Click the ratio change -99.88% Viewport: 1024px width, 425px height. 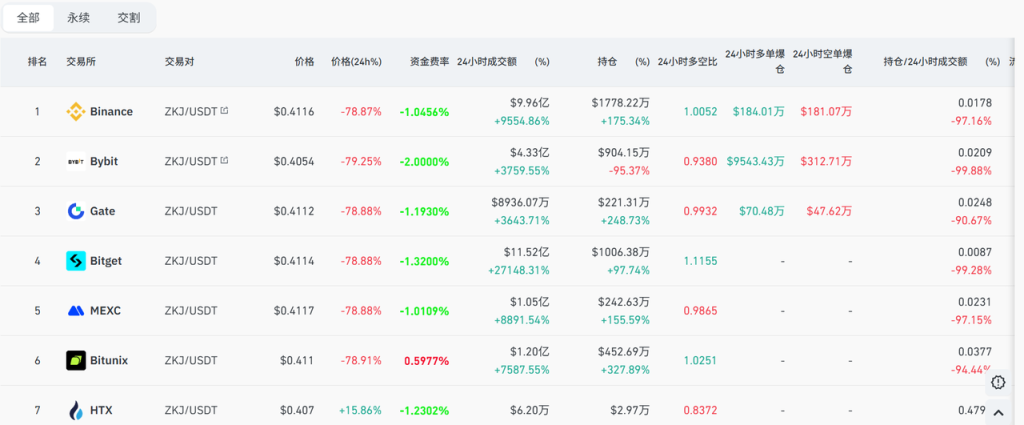(x=971, y=171)
